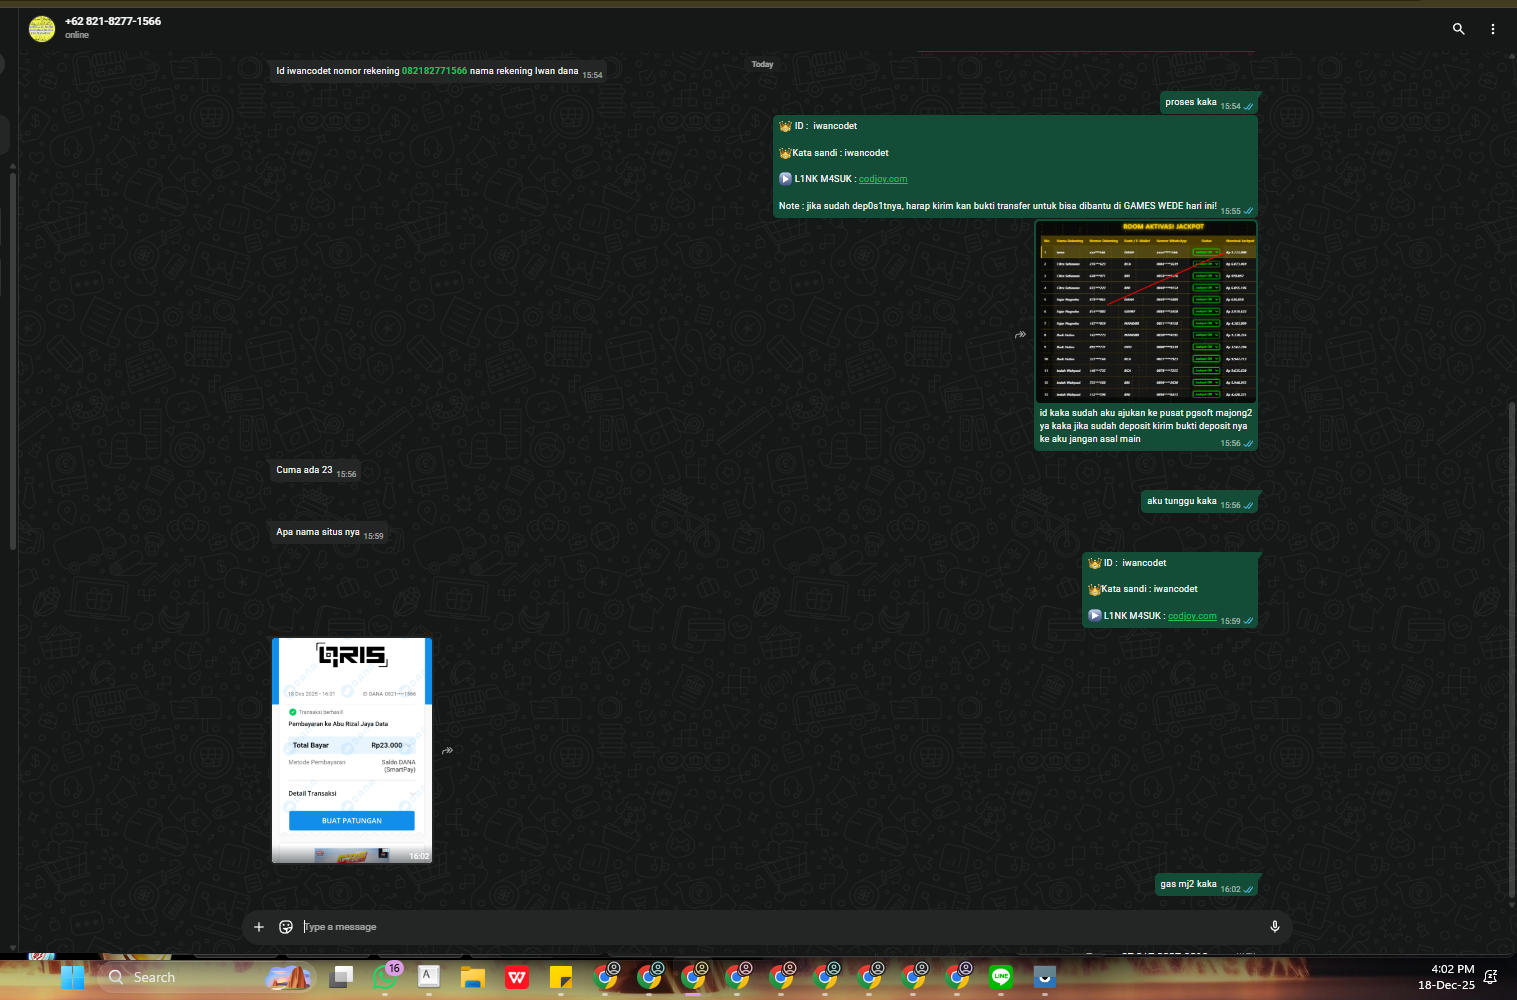Start a voice message with the microphone

tap(1275, 927)
